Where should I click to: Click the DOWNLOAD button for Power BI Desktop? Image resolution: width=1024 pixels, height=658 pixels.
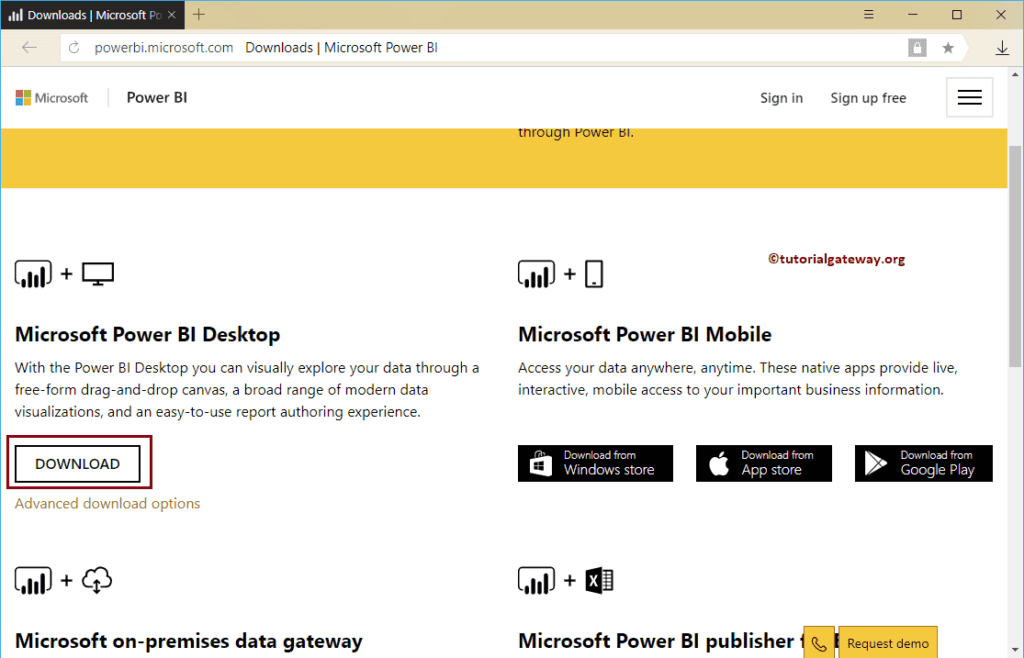coord(78,463)
